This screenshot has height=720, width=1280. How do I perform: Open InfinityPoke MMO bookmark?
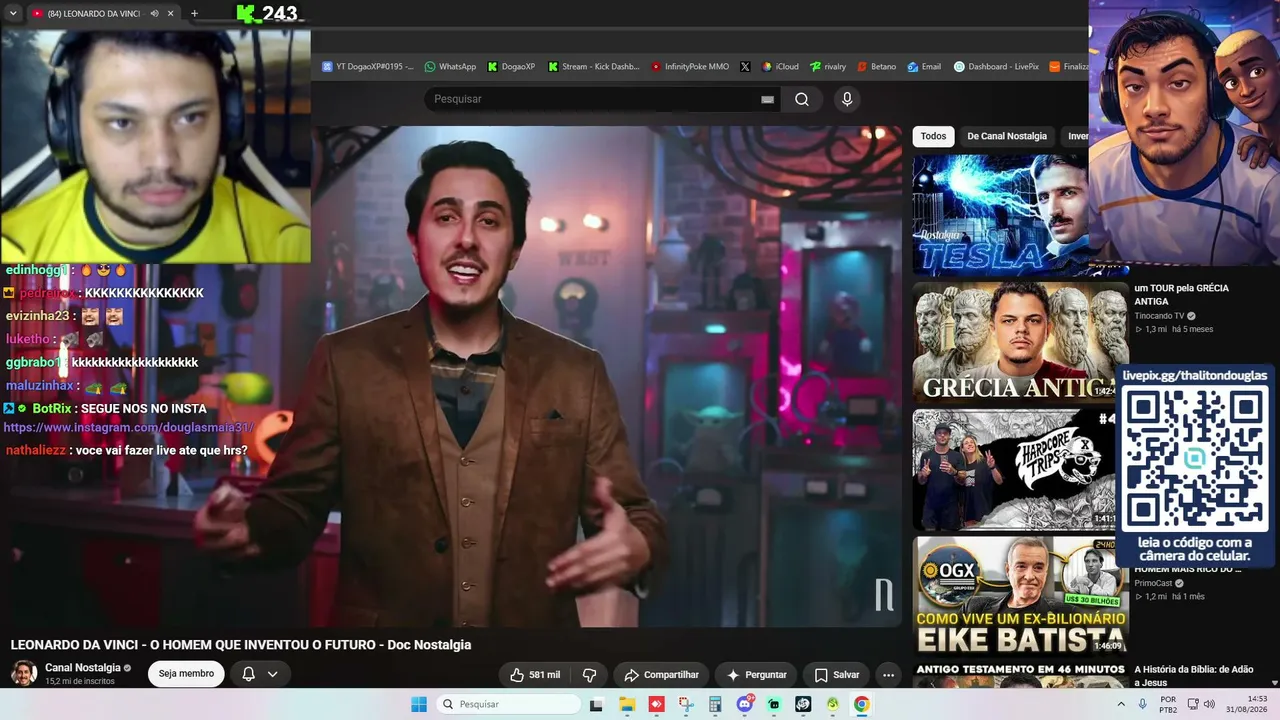(x=690, y=67)
